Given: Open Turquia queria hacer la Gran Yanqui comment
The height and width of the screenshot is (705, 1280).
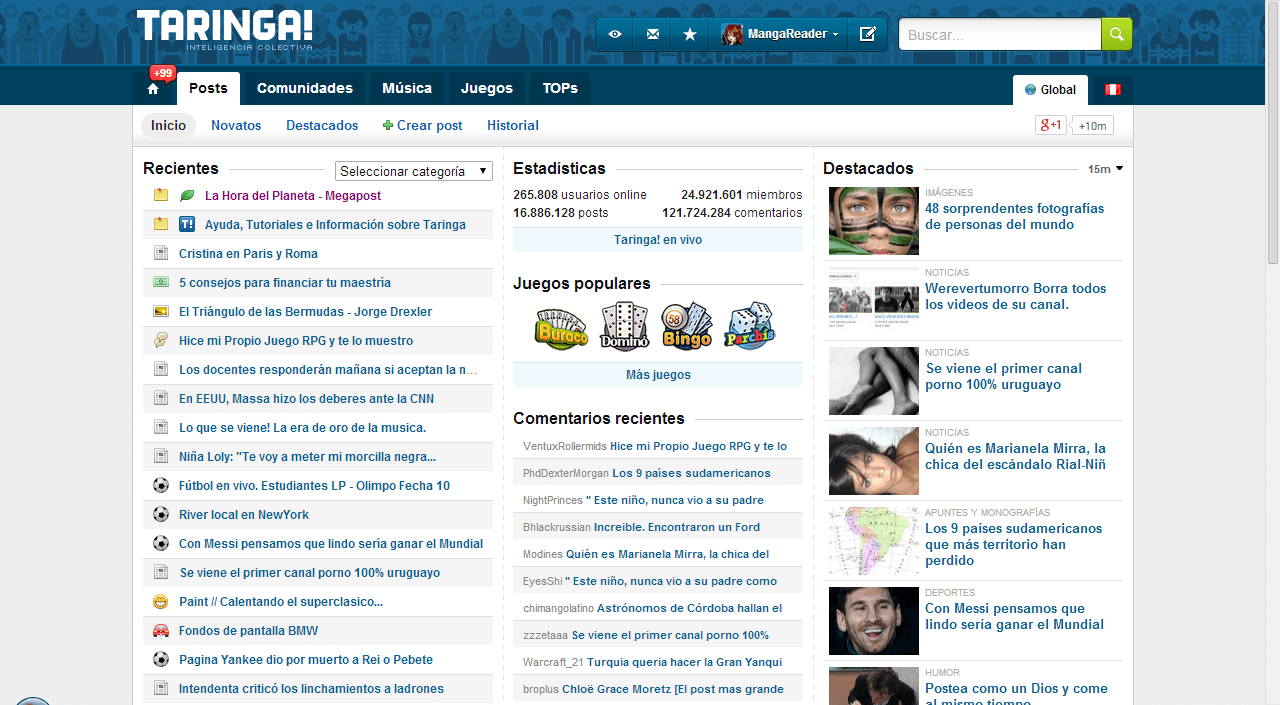Looking at the screenshot, I should (684, 662).
